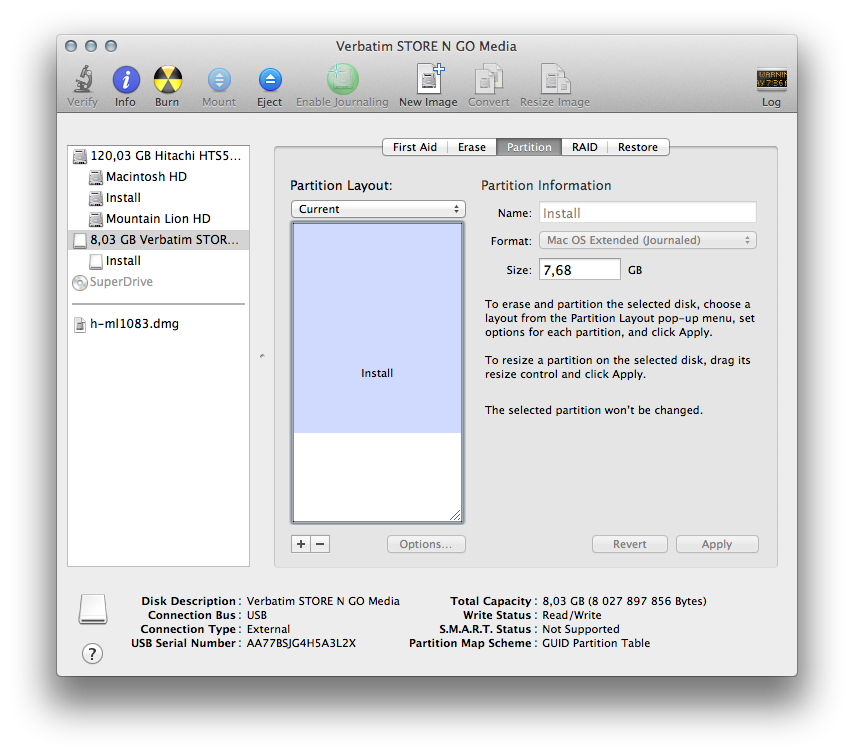Select the SuperDrive entry
Image resolution: width=854 pixels, height=755 pixels.
pyautogui.click(x=158, y=282)
